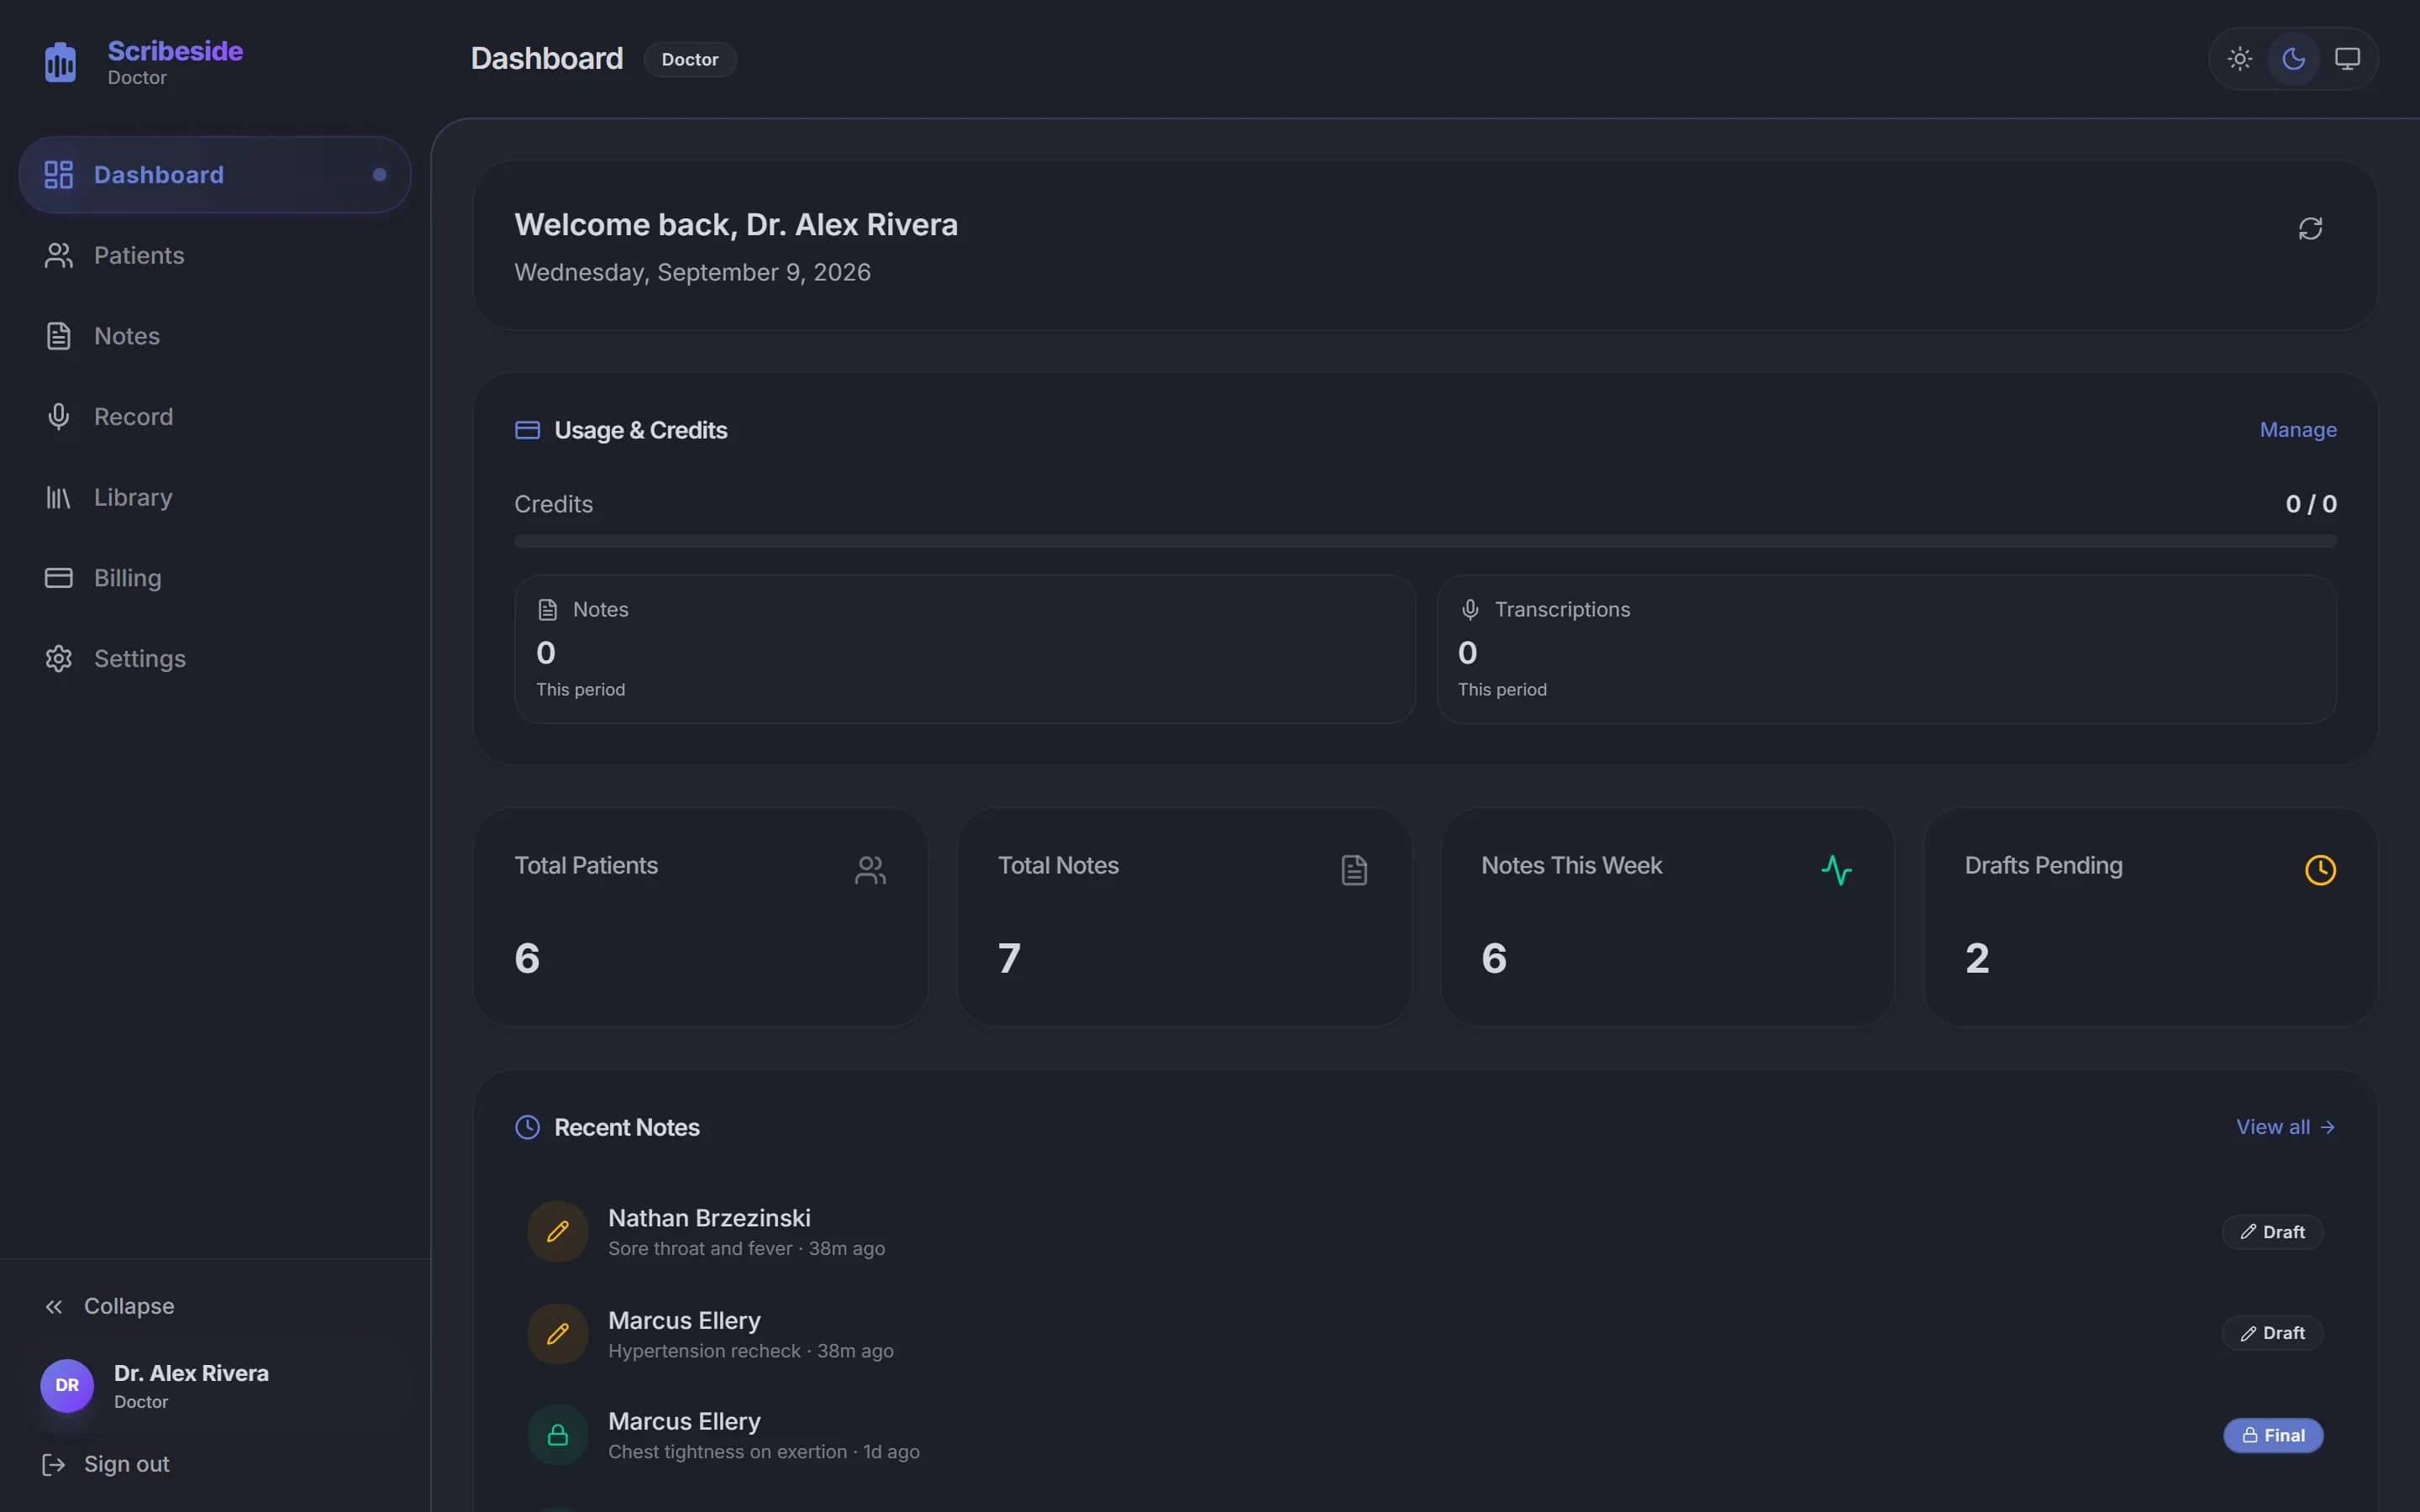
Task: Click the 0 / 0 credits value
Action: (2311, 504)
